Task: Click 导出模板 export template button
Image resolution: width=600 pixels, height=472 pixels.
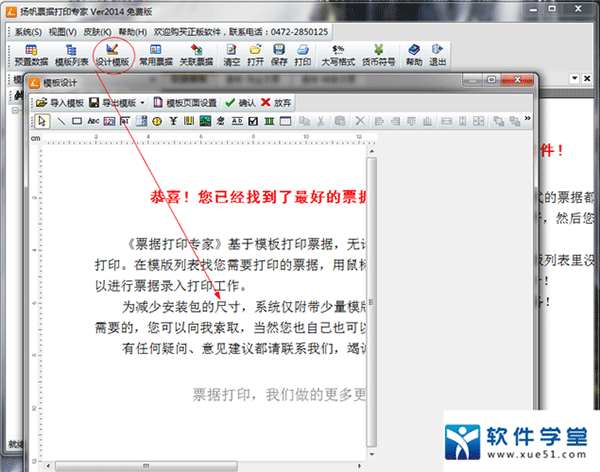Action: click(x=113, y=103)
